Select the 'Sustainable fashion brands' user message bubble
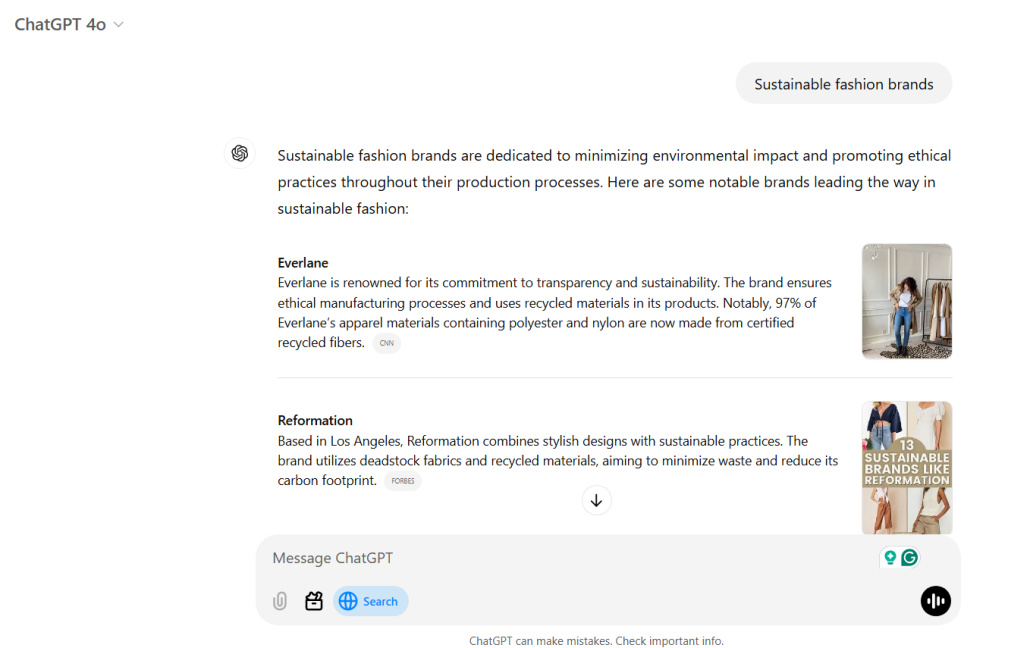This screenshot has width=1030, height=648. [843, 84]
